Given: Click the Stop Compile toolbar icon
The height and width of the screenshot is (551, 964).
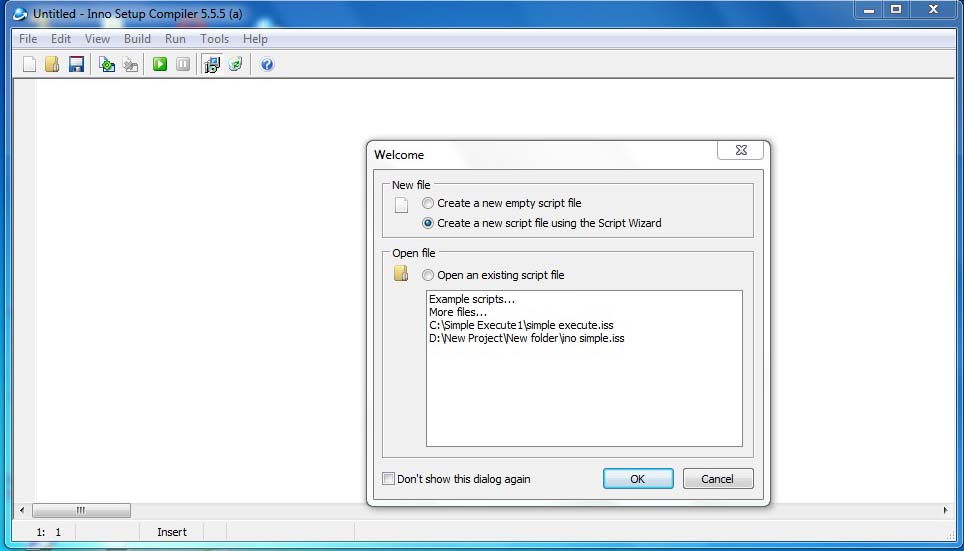Looking at the screenshot, I should 130,64.
